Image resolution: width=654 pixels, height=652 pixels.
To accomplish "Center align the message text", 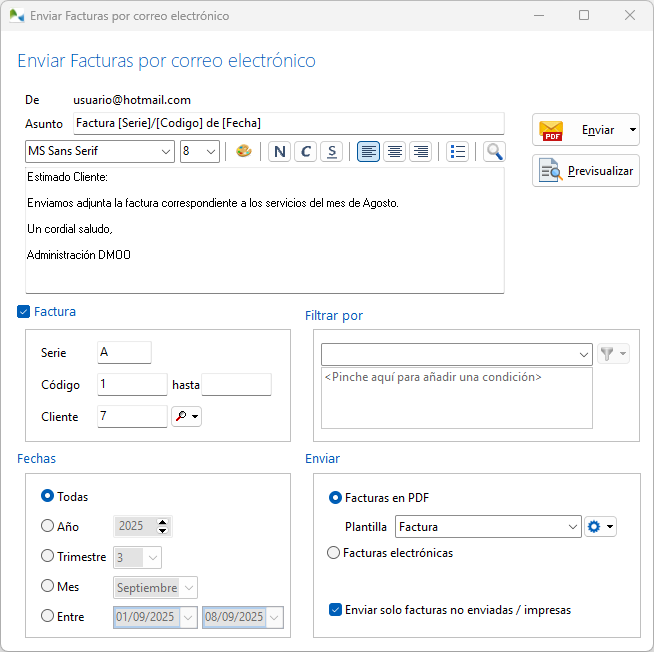I will click(x=395, y=152).
